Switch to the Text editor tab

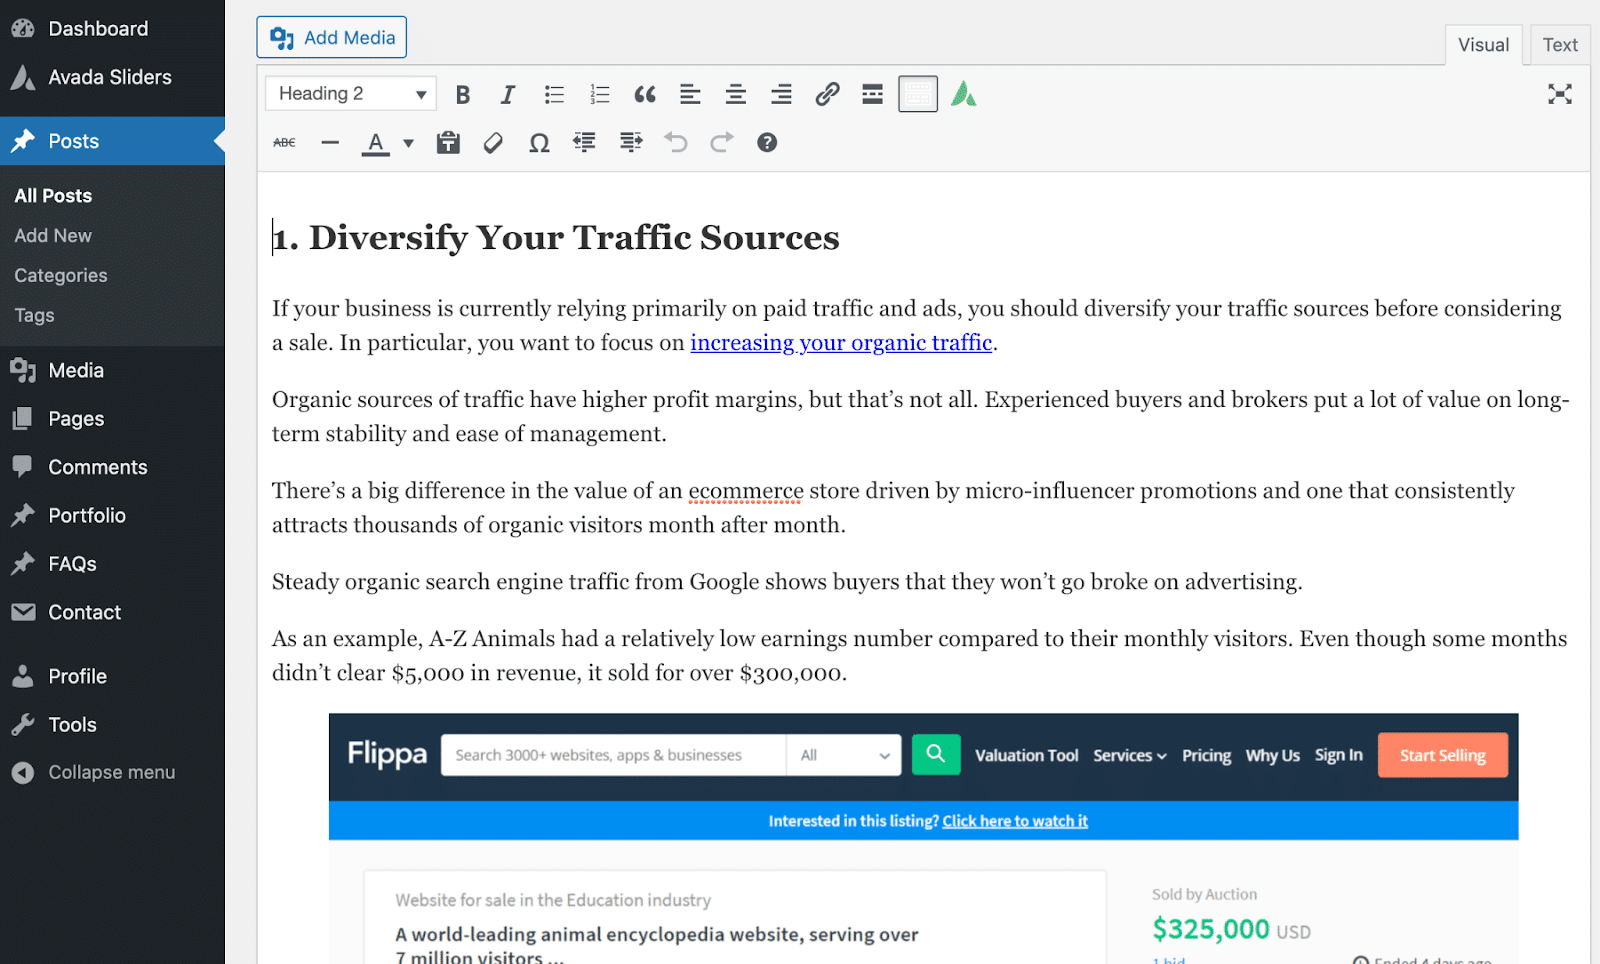1559,44
